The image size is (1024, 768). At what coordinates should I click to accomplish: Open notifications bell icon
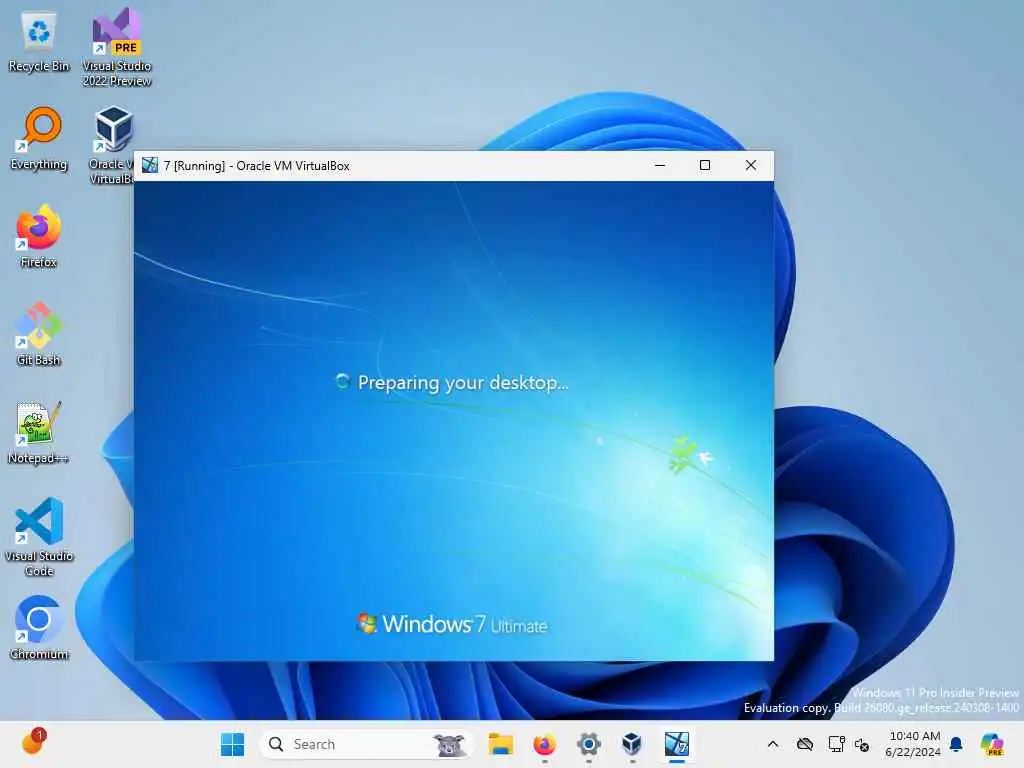956,744
